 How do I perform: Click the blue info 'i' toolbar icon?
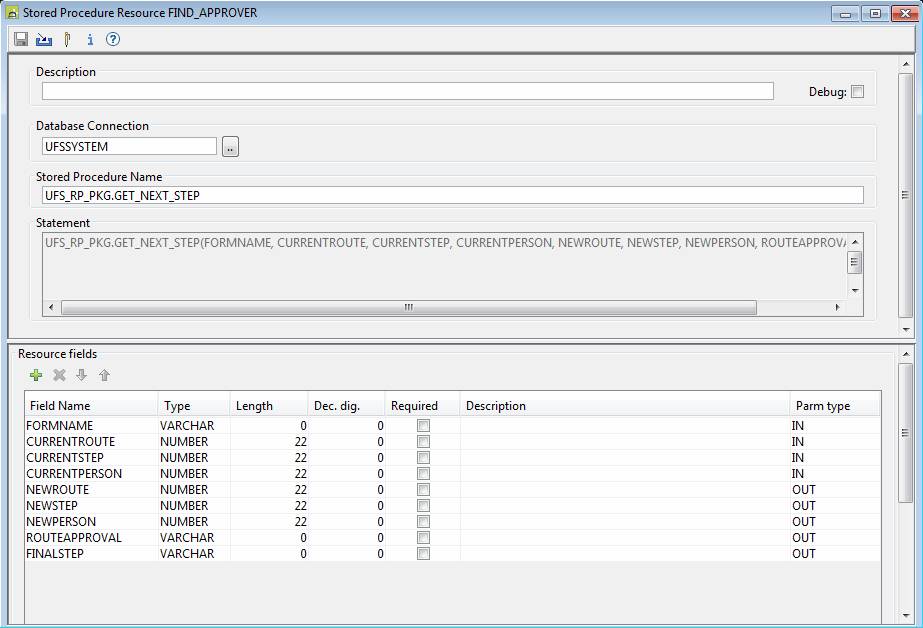click(90, 40)
